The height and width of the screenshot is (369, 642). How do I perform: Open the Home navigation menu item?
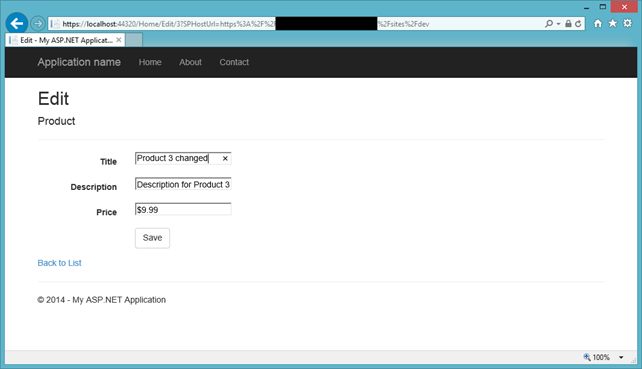150,62
